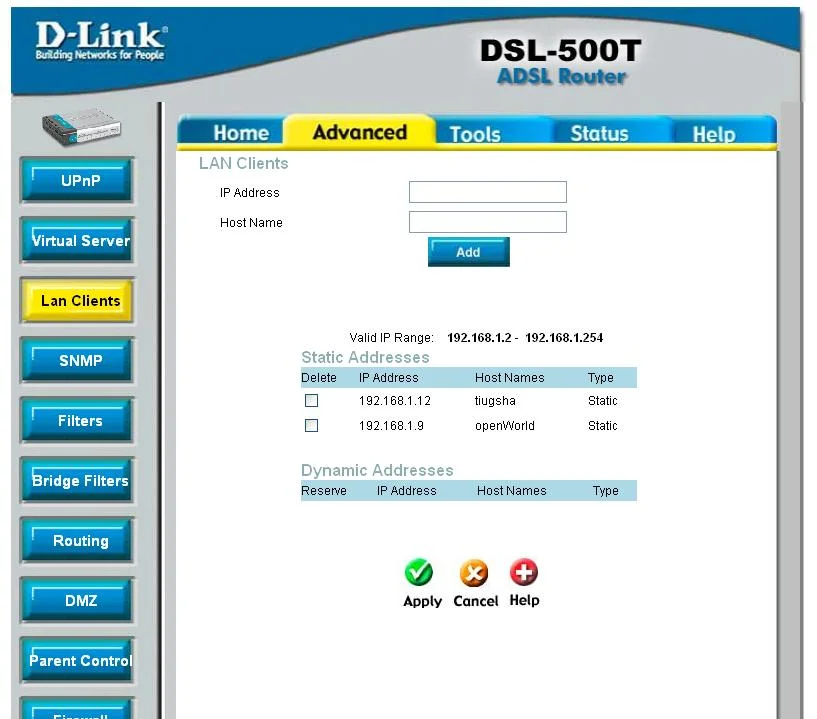Select the Lan Clients sidebar button
The image size is (817, 719).
tap(77, 301)
